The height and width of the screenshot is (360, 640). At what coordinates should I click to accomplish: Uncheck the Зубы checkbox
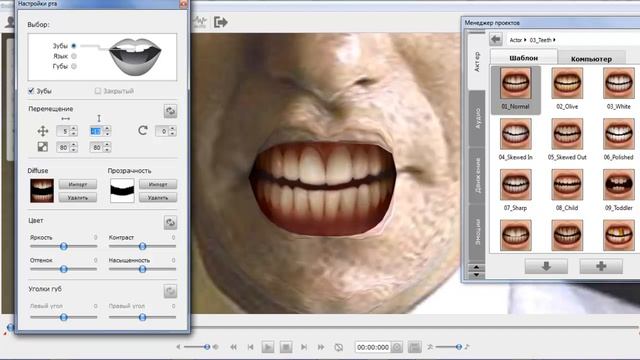[31, 91]
